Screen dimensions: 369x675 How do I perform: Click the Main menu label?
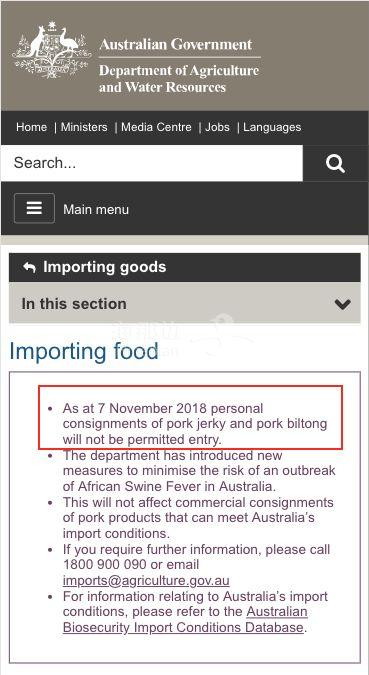[x=96, y=210]
